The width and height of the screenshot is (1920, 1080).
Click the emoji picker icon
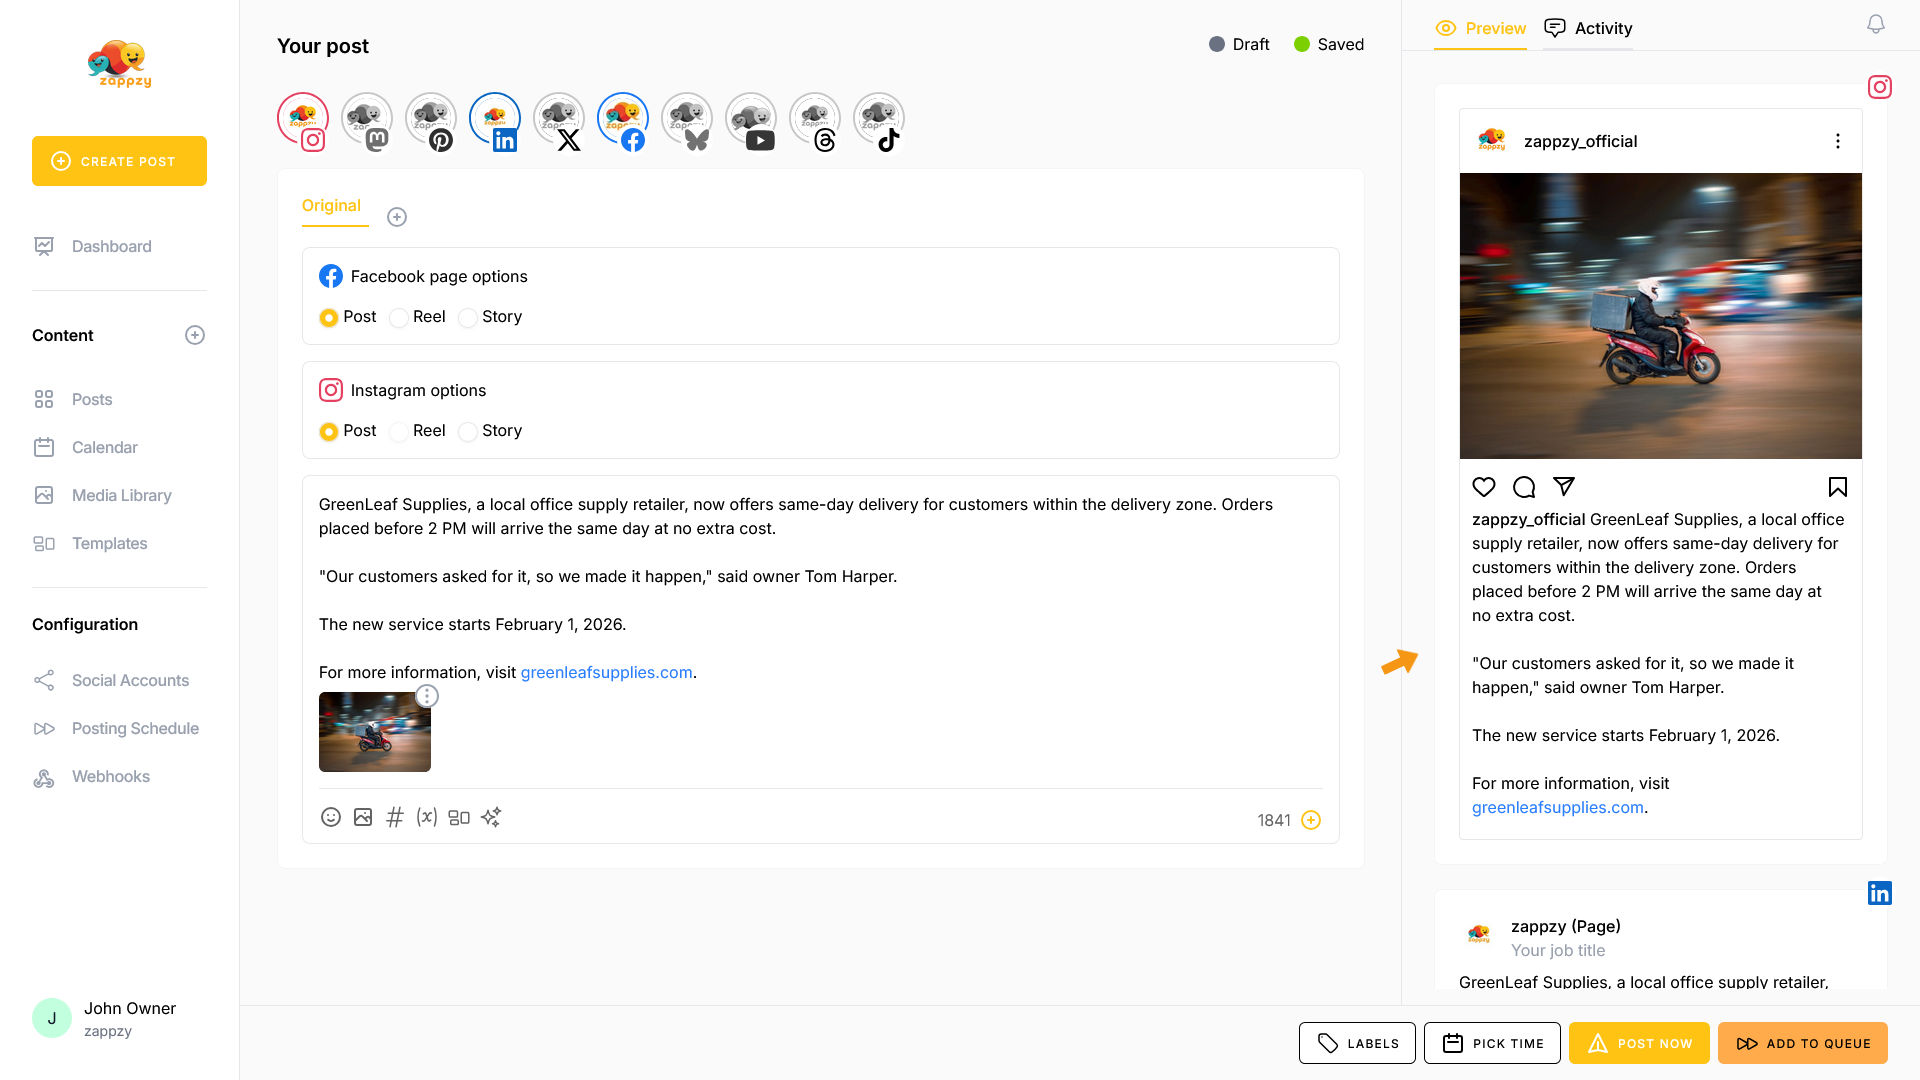pos(331,817)
